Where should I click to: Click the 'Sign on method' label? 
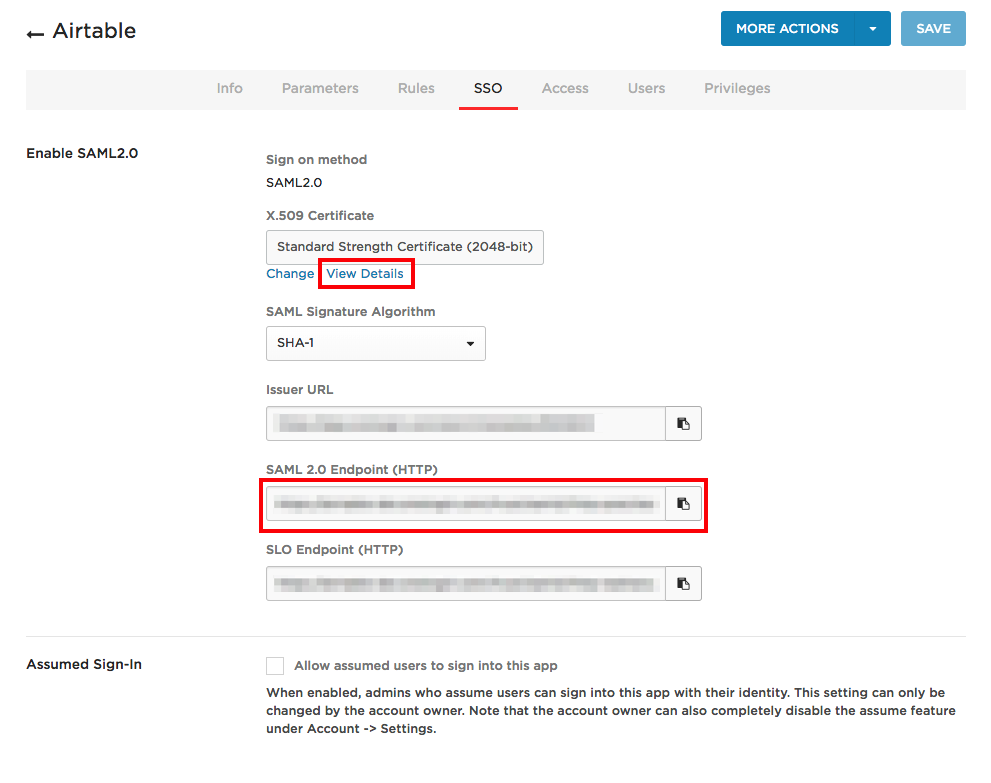[x=317, y=159]
